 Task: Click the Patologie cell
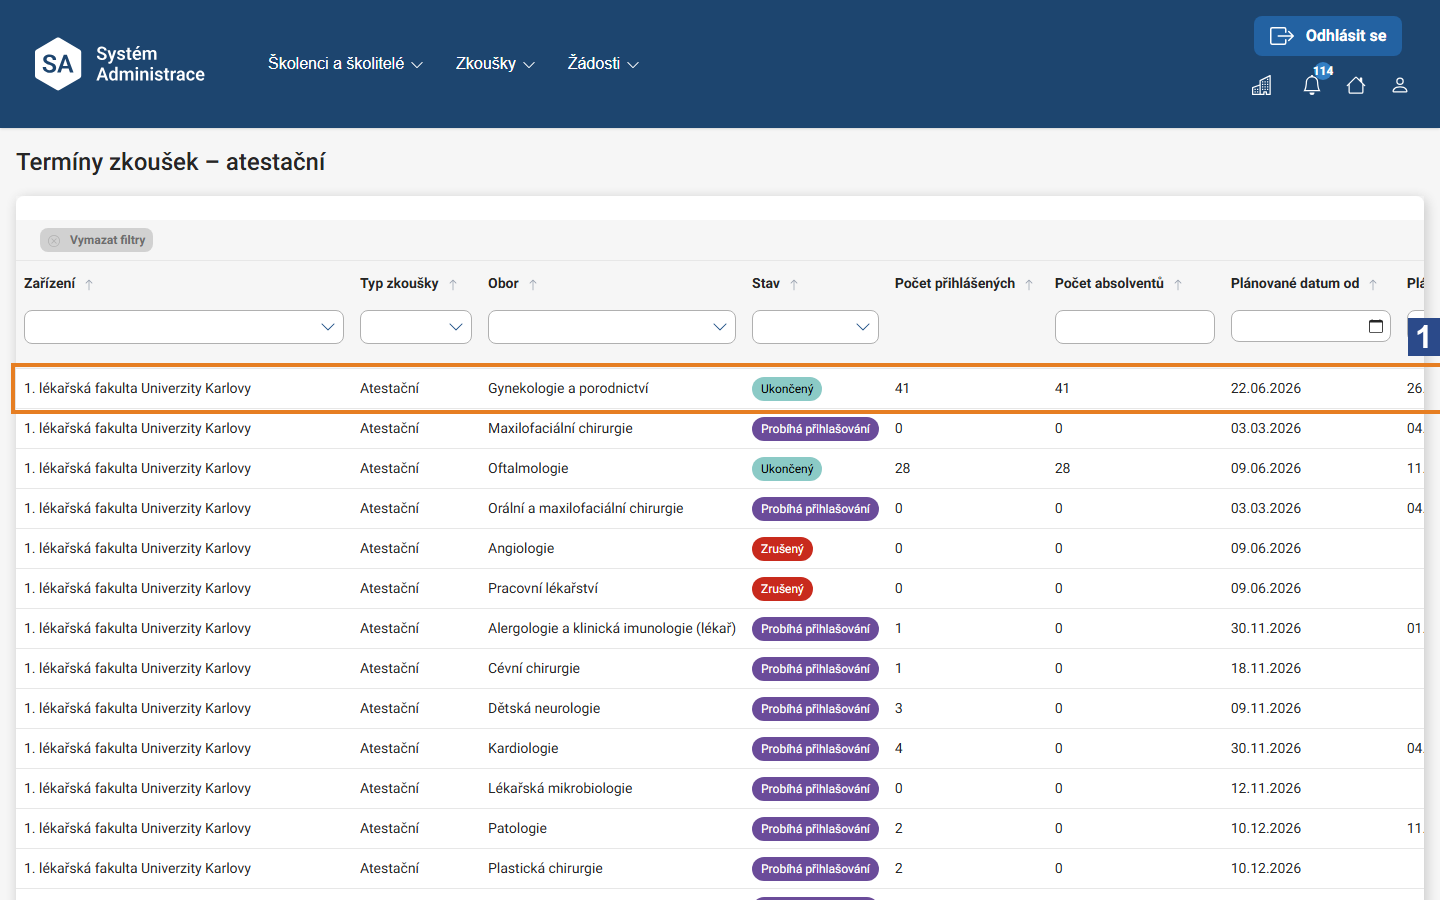coord(517,828)
